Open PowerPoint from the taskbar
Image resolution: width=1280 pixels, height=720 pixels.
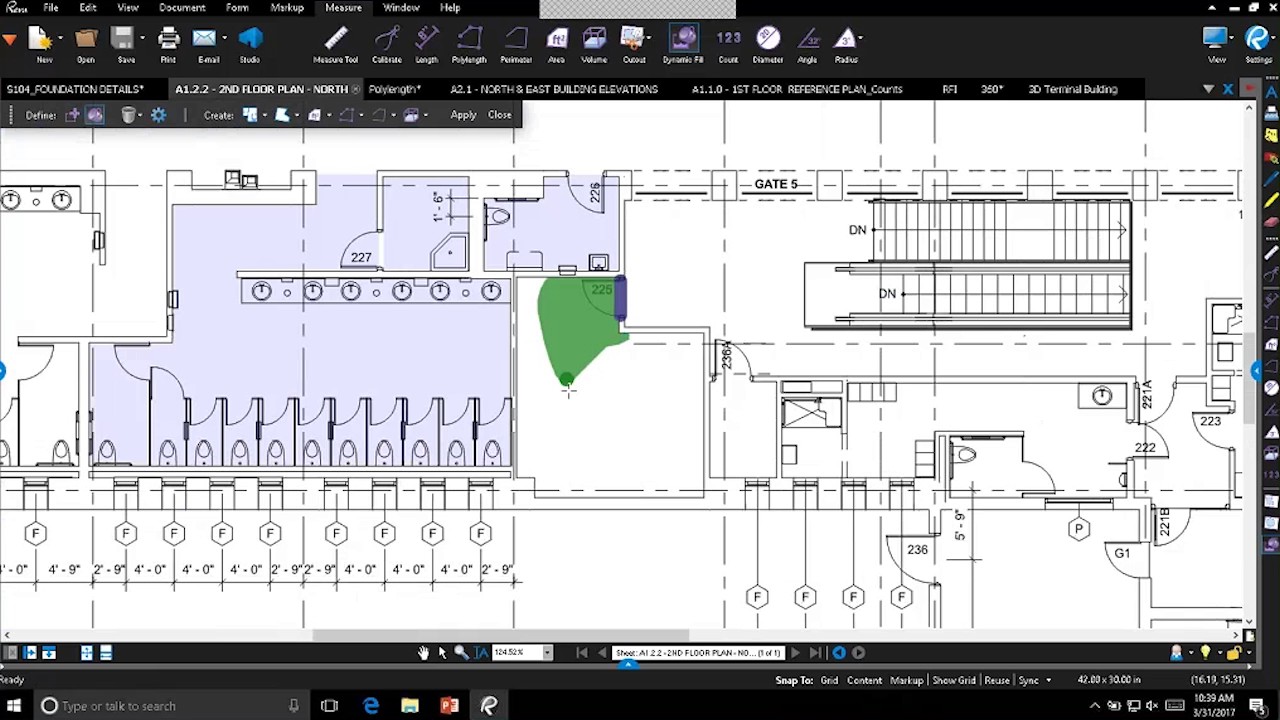coord(449,706)
